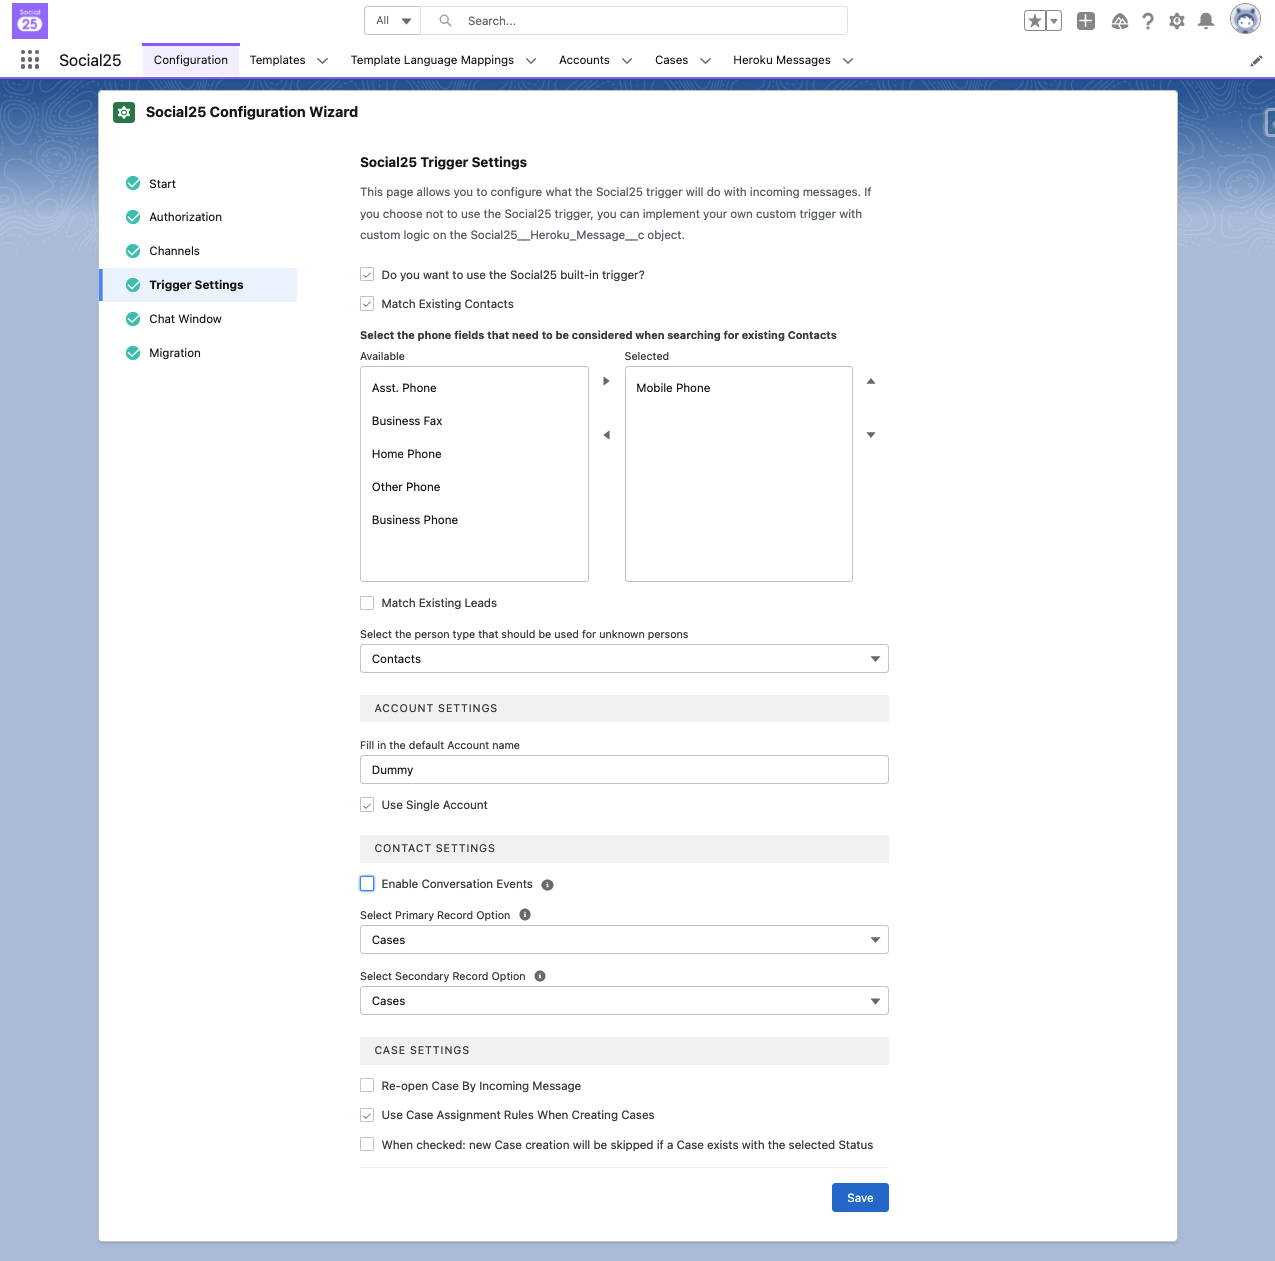The height and width of the screenshot is (1261, 1275).
Task: Check Re-open Case By Incoming Message
Action: coord(367,1086)
